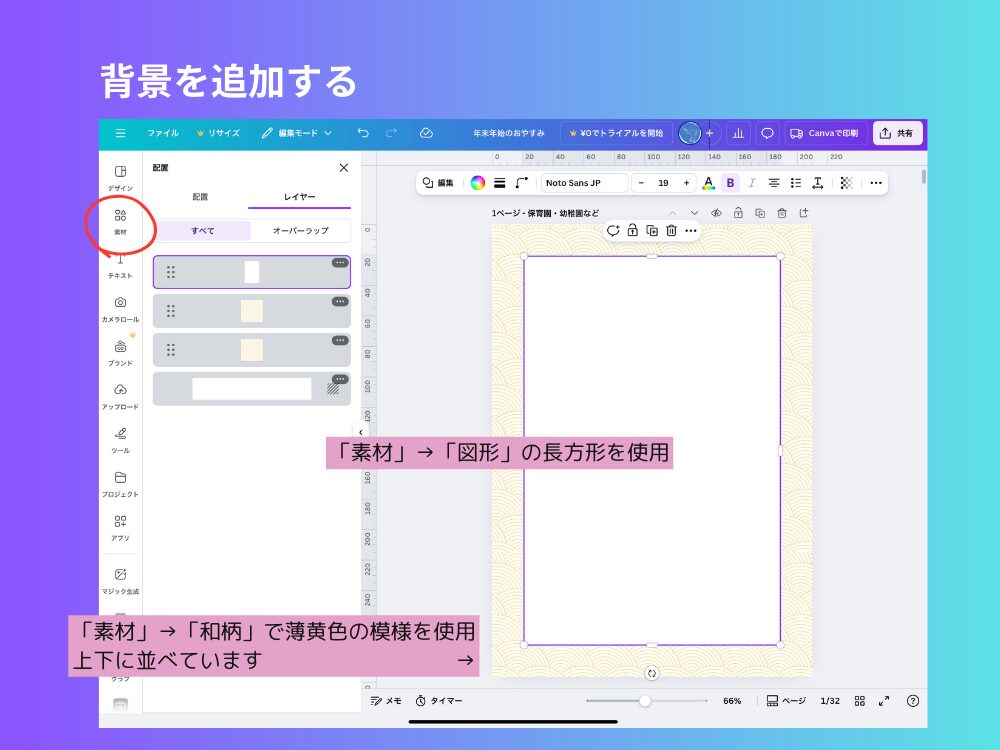
Task: Toggle italic formatting in the text toolbar
Action: coord(751,183)
